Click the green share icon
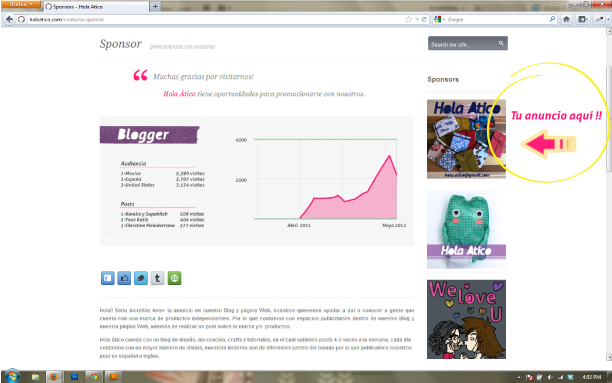 [x=174, y=278]
